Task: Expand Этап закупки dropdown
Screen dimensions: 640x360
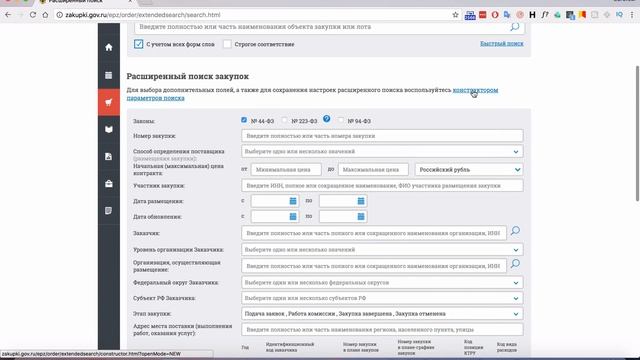Action: coord(382,313)
